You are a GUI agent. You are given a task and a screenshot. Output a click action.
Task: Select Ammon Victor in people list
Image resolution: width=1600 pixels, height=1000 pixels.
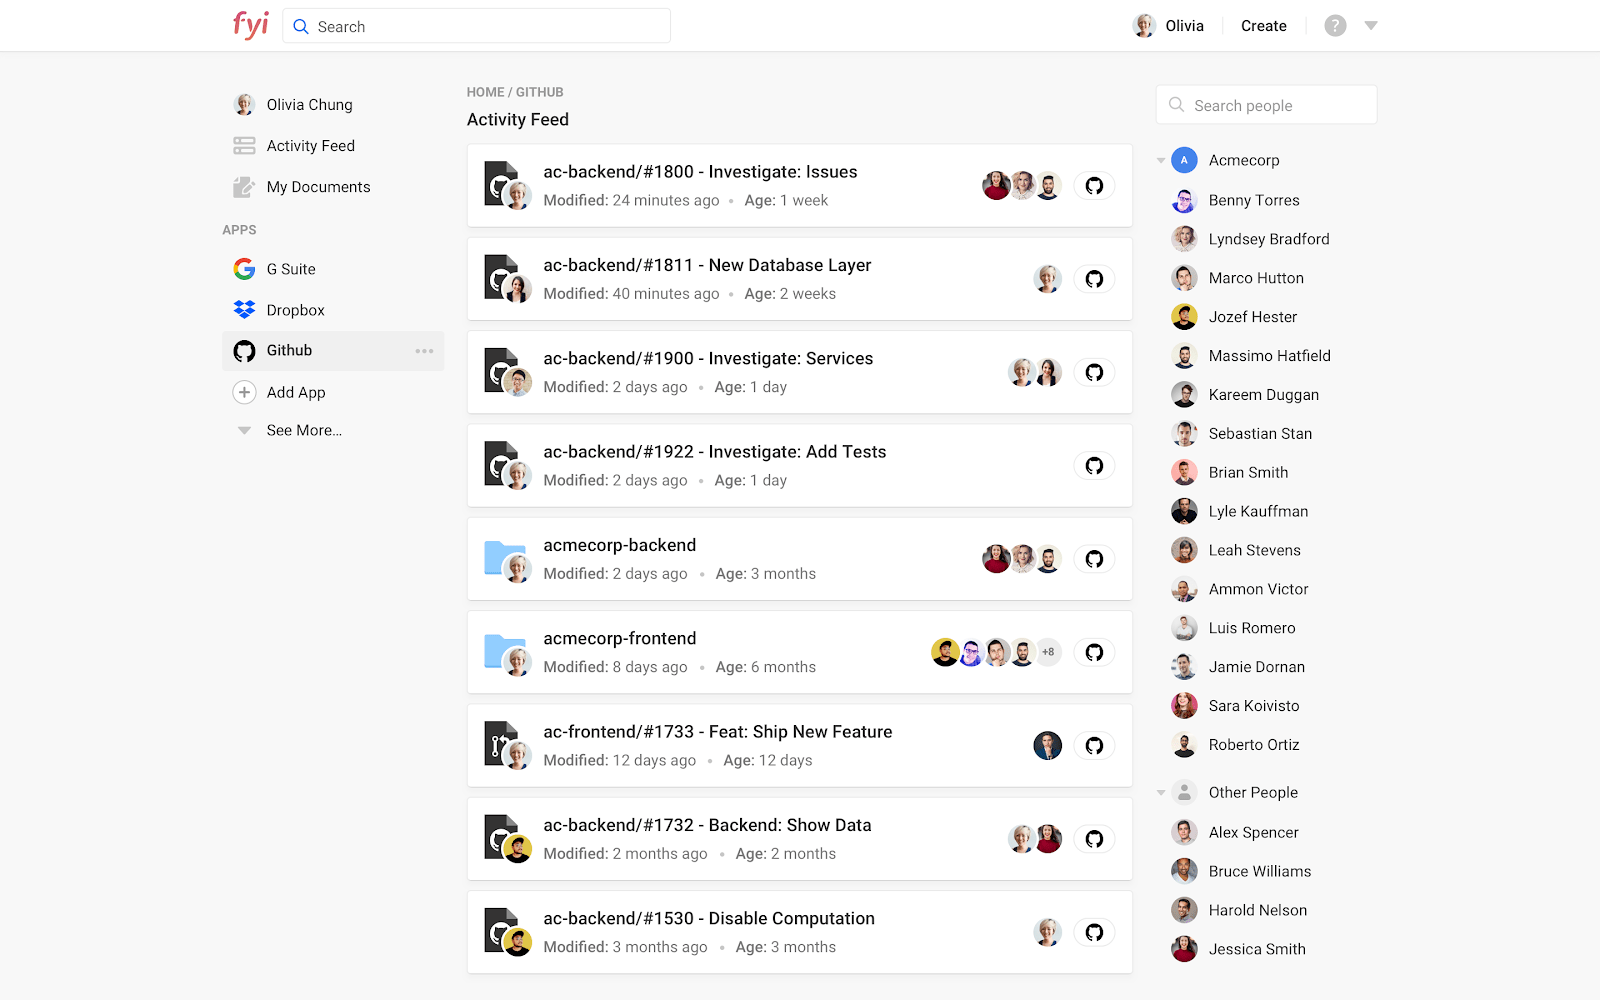click(1240, 589)
